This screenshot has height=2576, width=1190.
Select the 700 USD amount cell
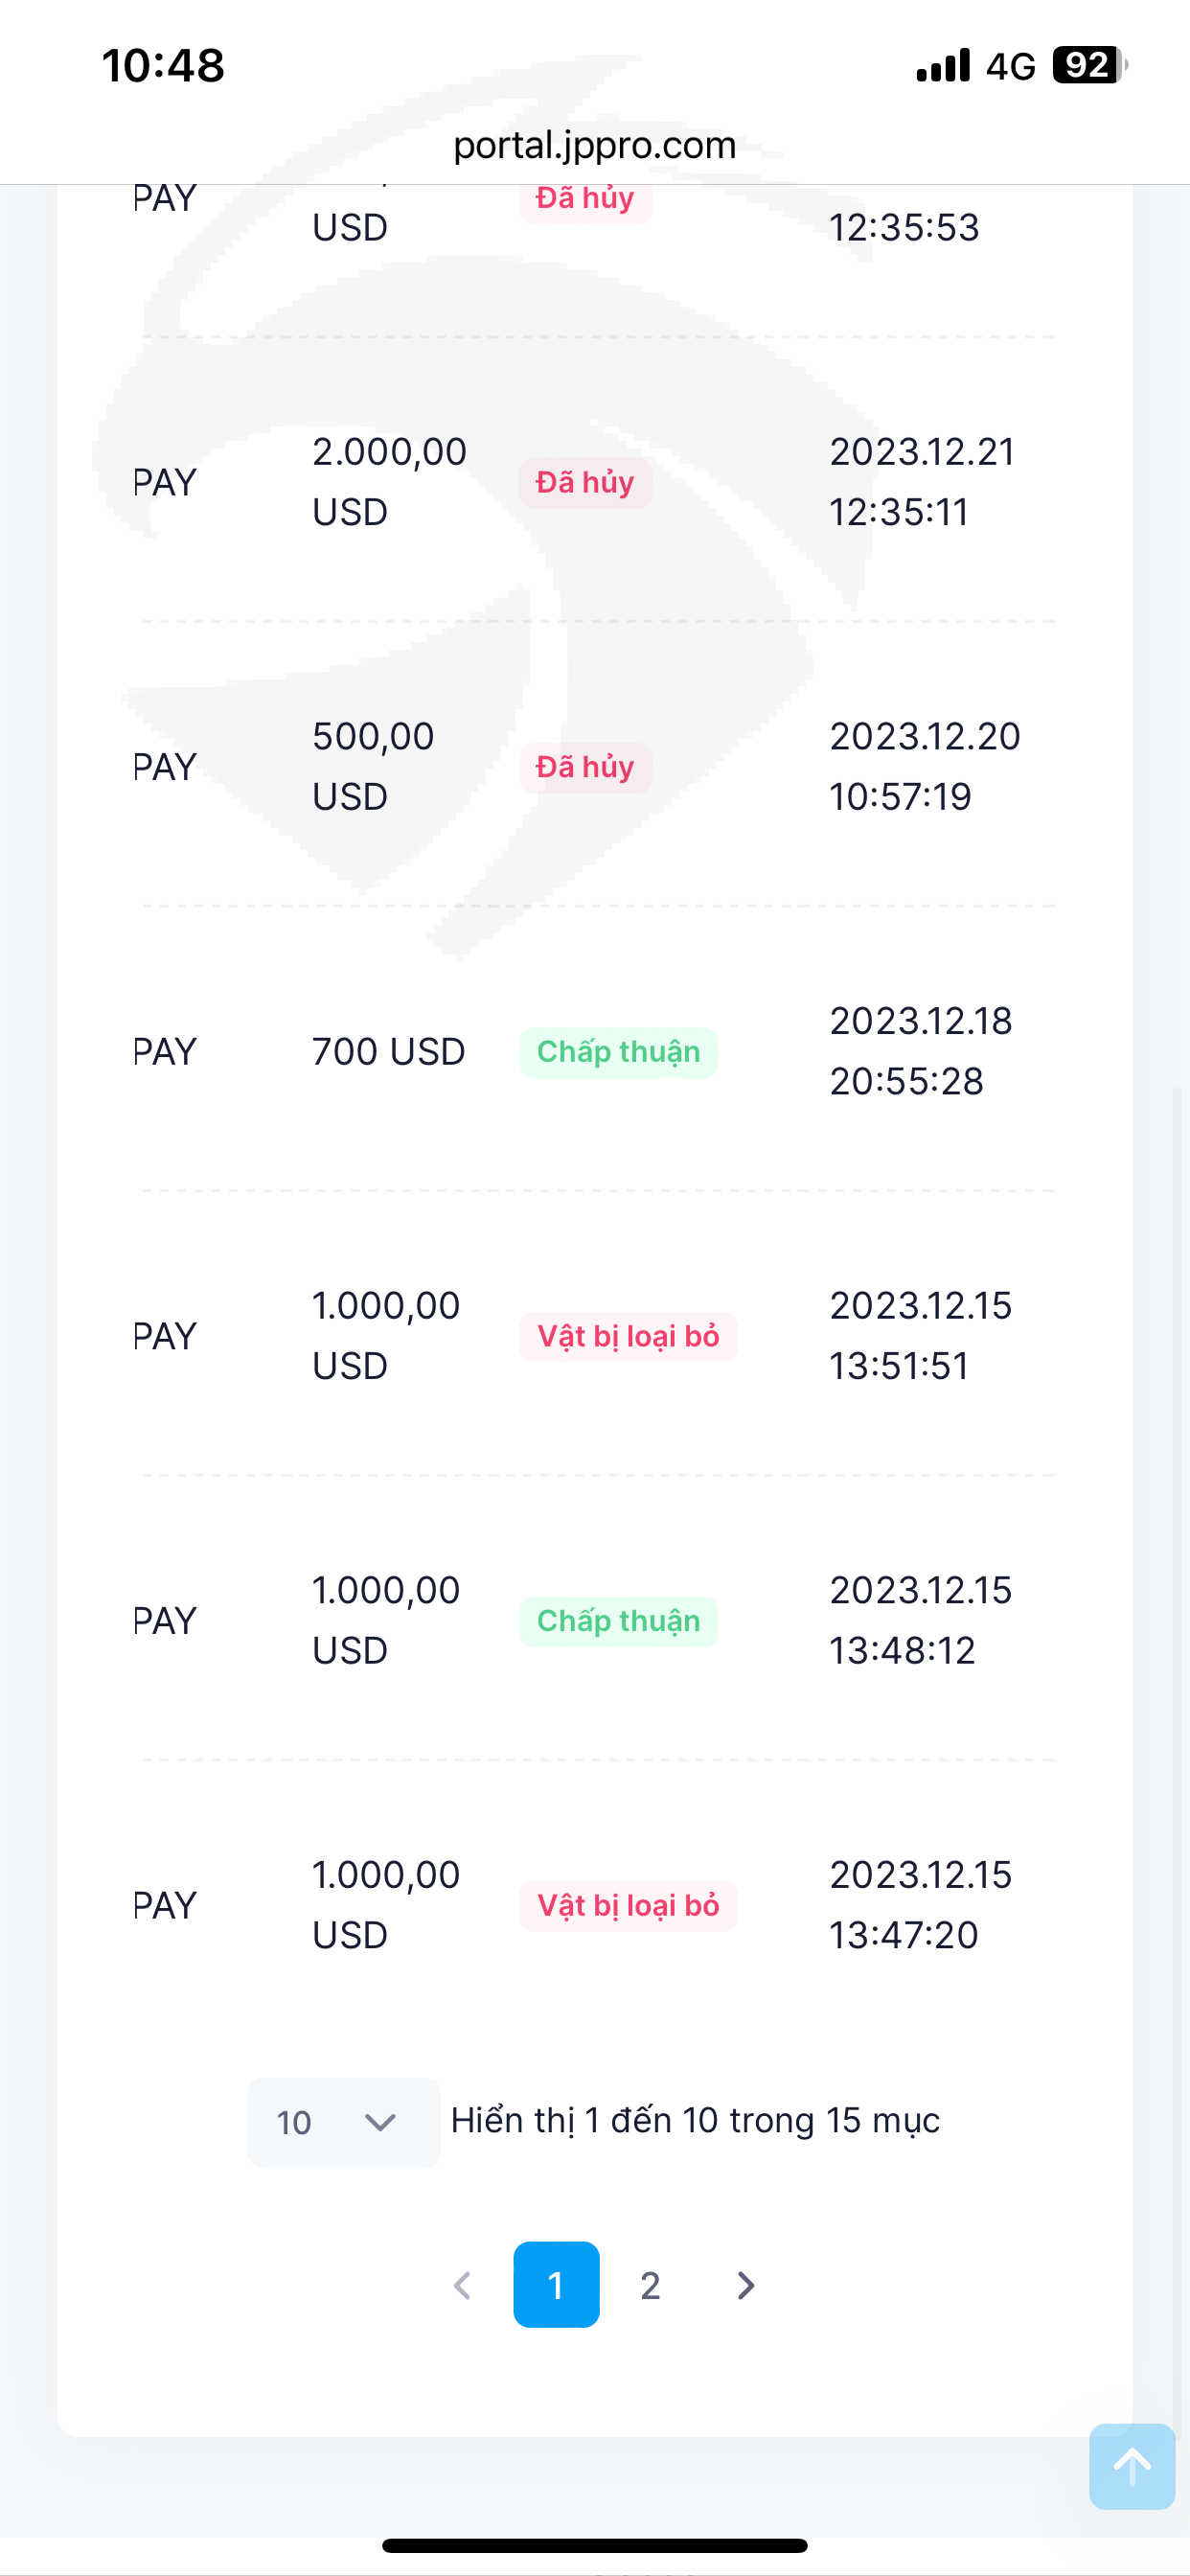pyautogui.click(x=388, y=1052)
